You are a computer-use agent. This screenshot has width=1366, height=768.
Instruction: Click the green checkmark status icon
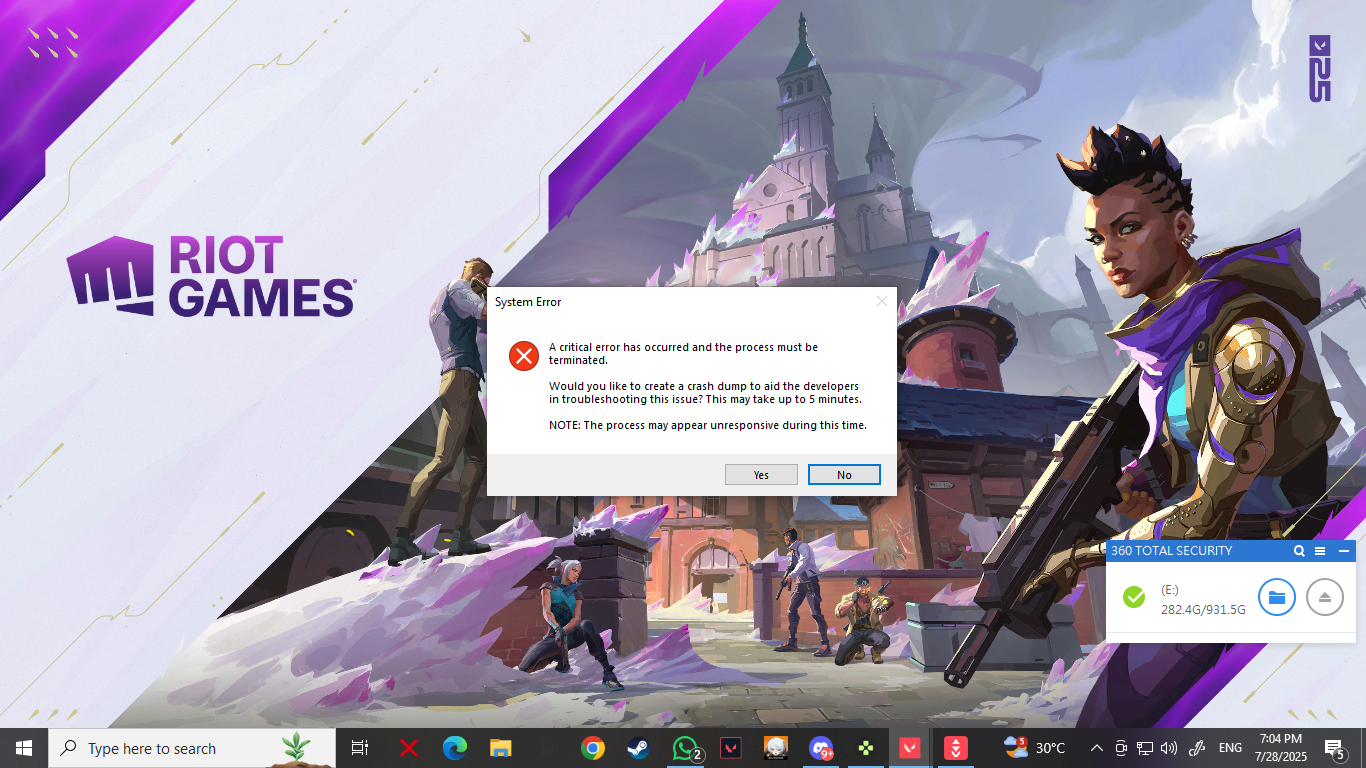1134,597
